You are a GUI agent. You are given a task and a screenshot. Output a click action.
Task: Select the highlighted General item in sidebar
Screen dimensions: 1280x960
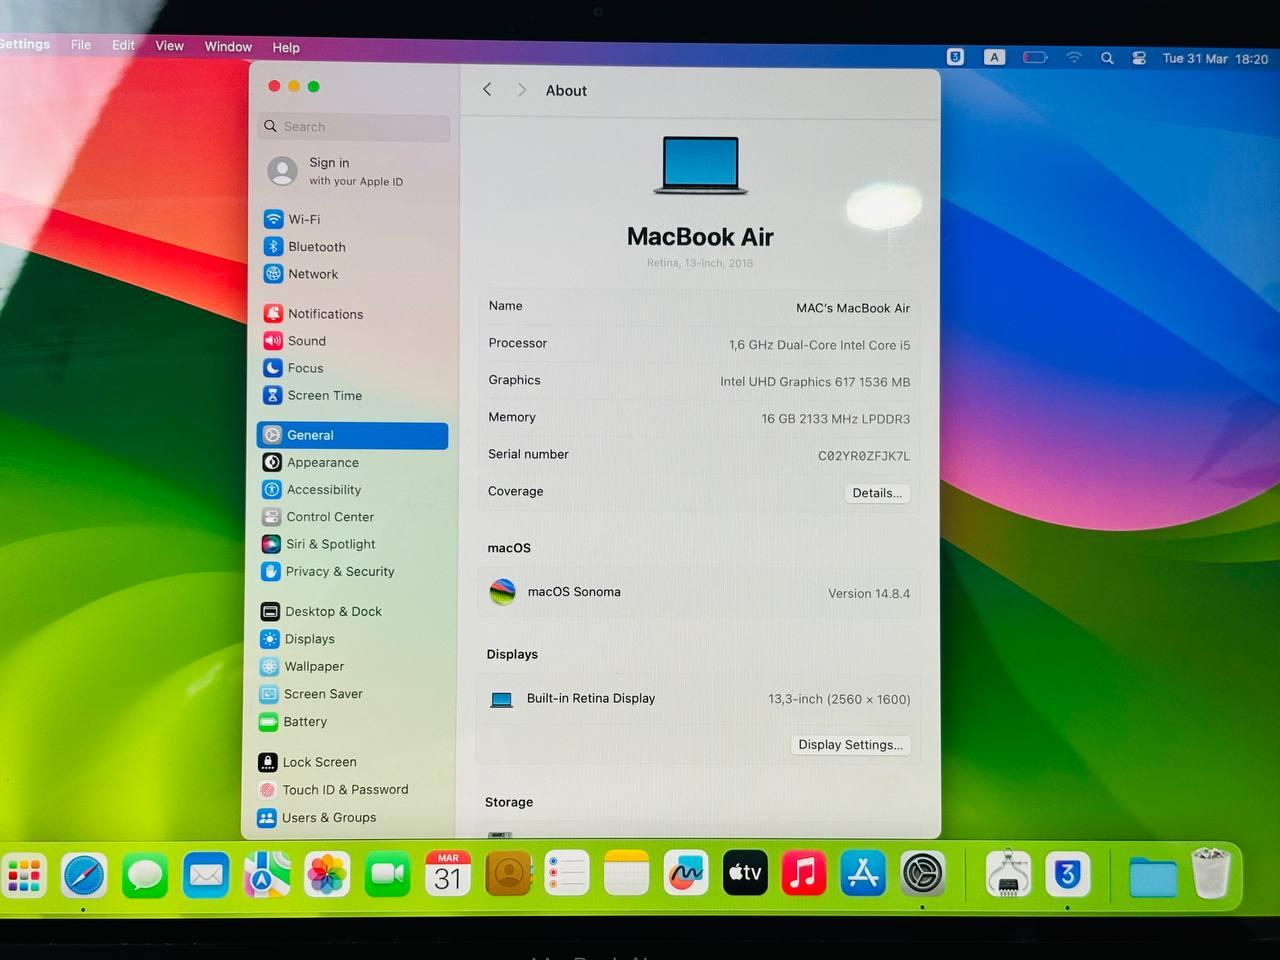[352, 435]
